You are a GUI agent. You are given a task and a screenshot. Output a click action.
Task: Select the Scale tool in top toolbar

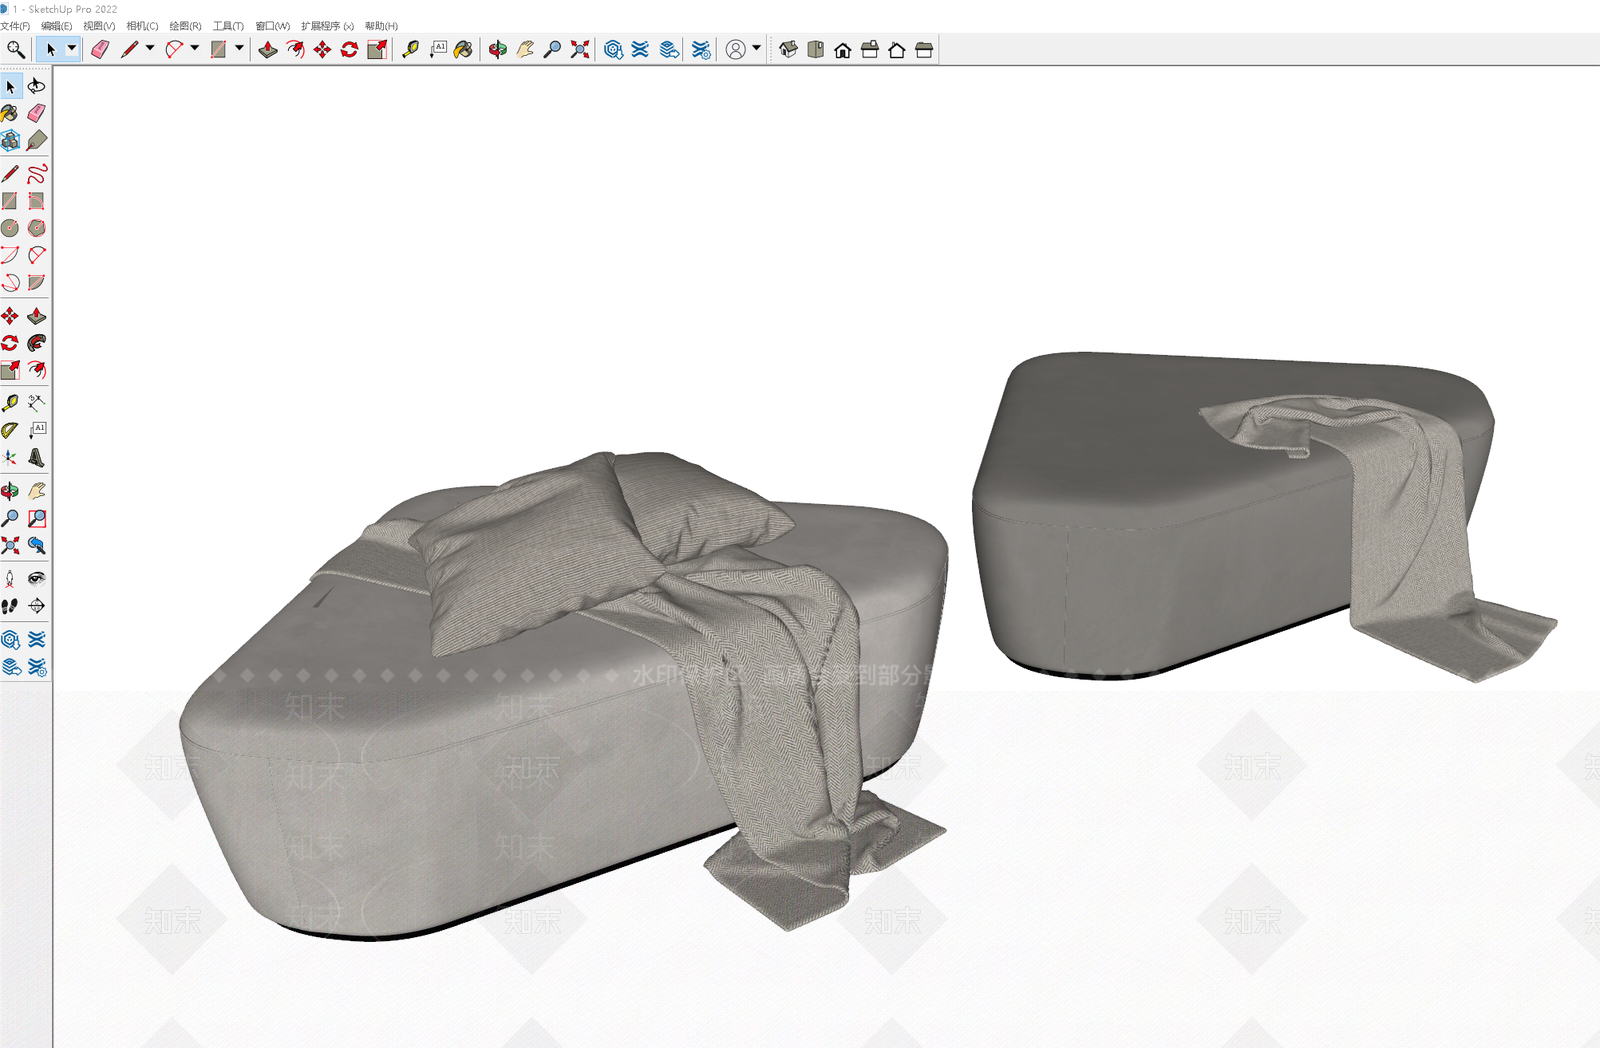[377, 49]
